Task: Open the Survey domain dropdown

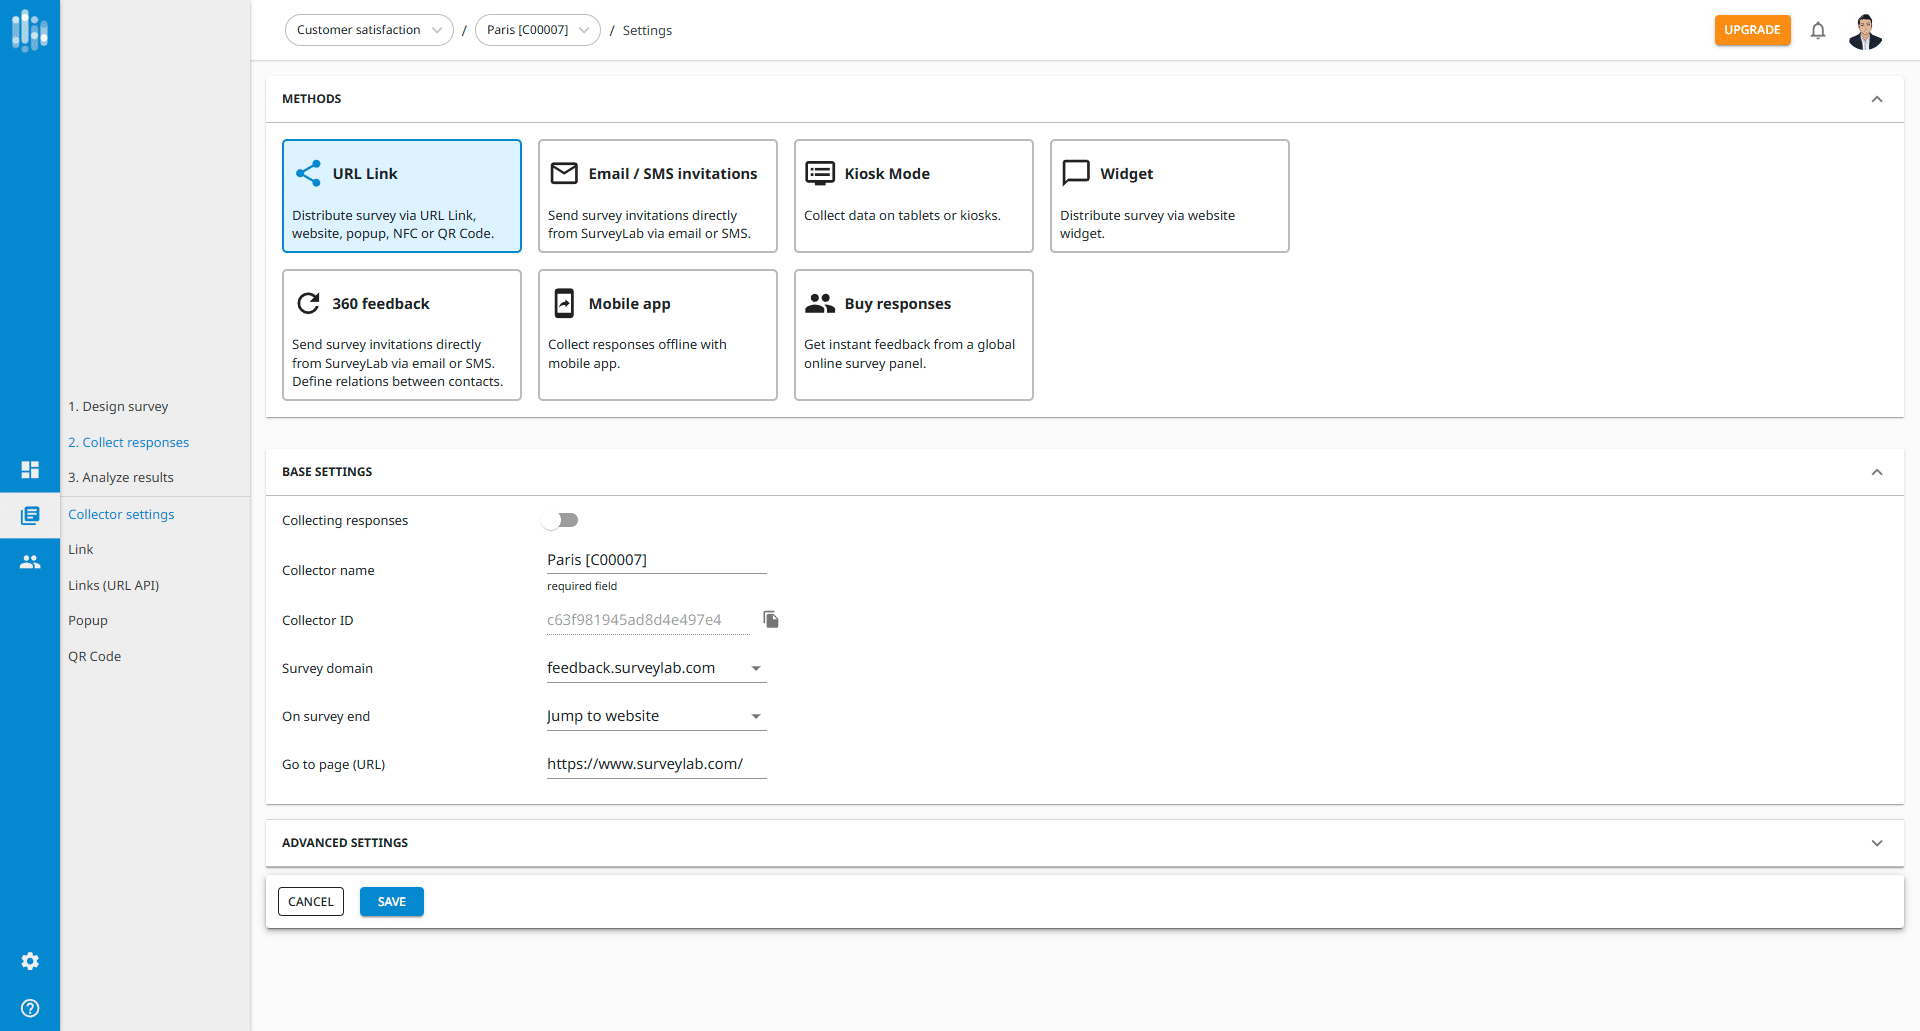Action: click(x=656, y=668)
